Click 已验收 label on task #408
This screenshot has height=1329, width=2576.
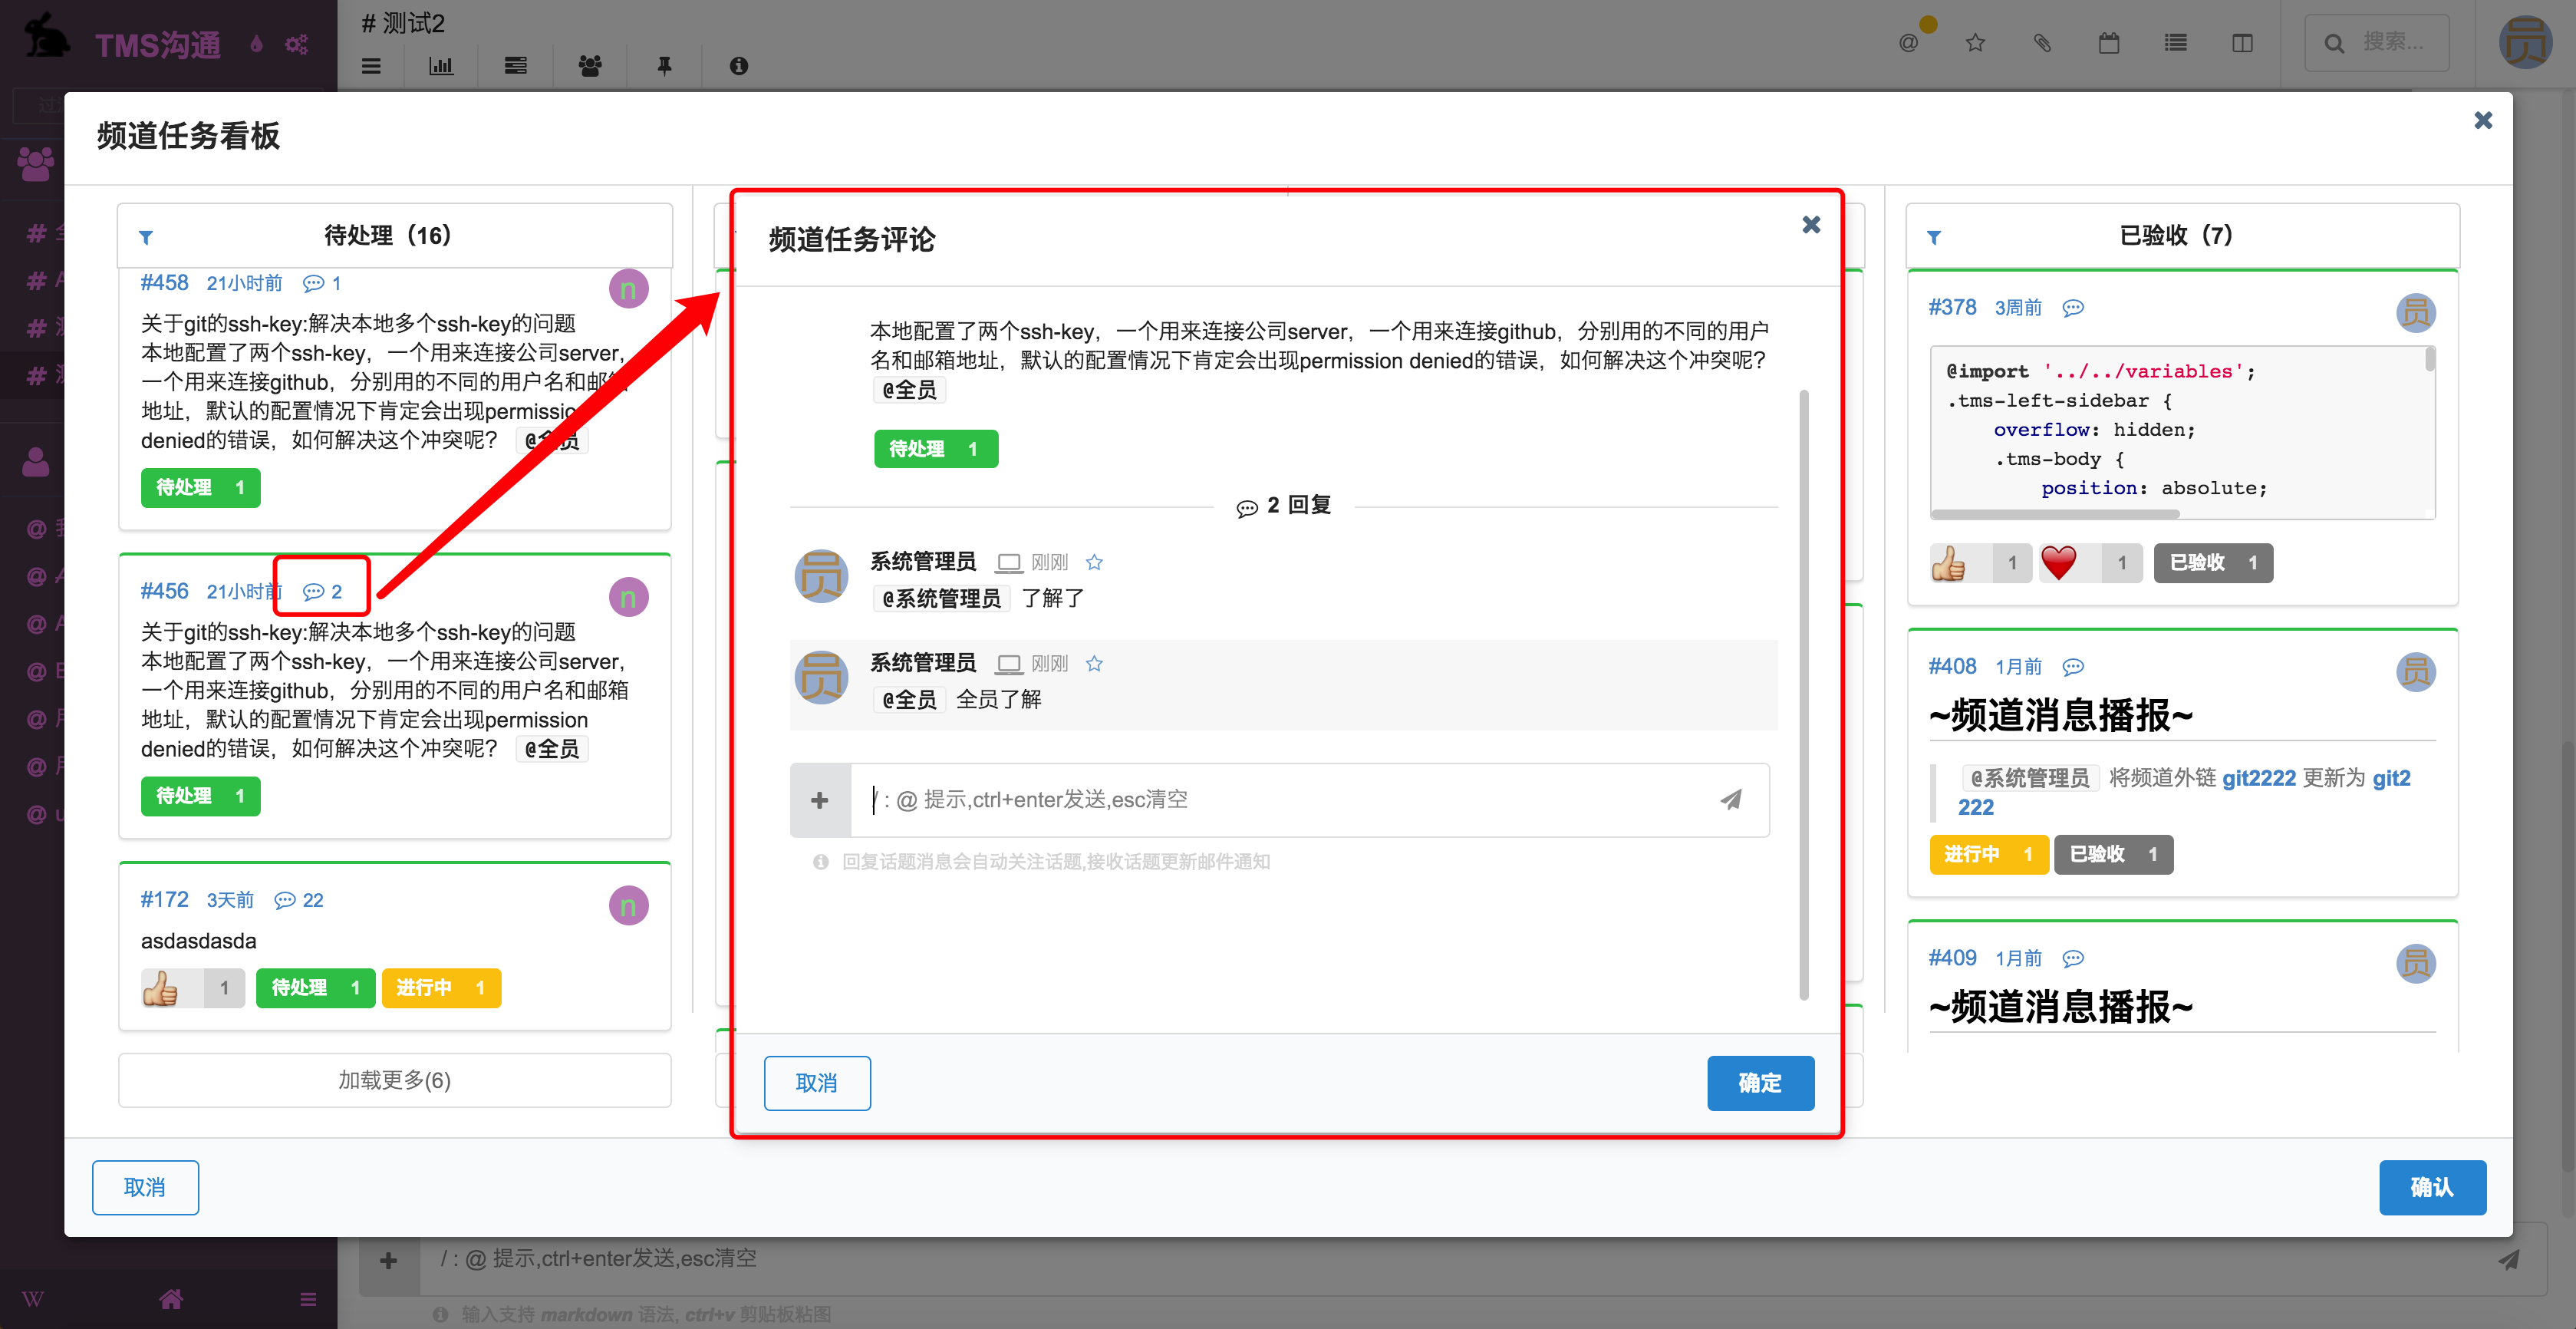tap(2113, 855)
